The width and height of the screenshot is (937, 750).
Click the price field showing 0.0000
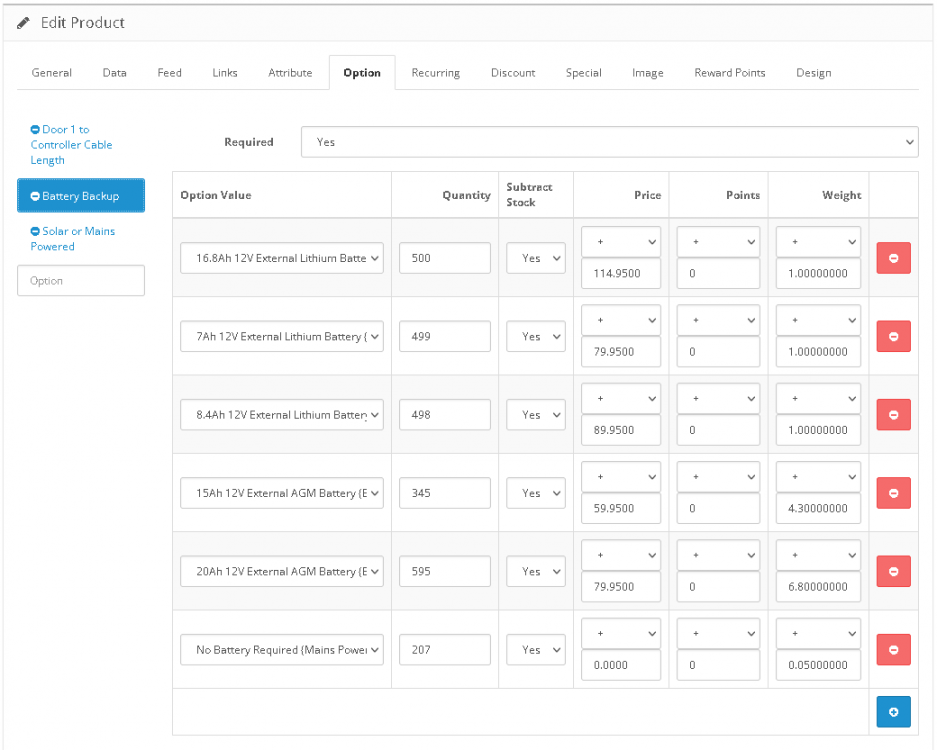pos(621,665)
